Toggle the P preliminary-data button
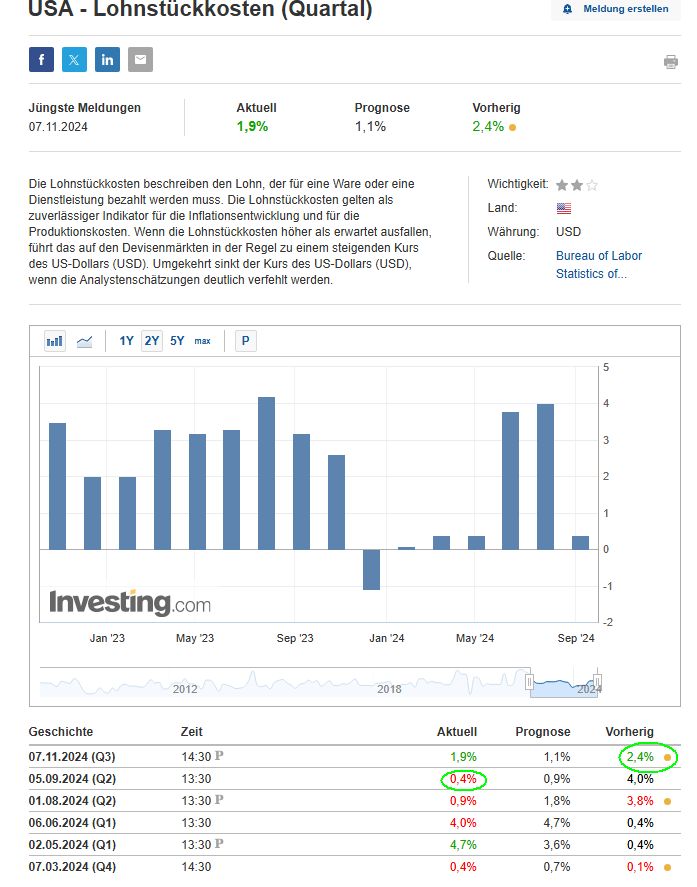The image size is (697, 887). tap(245, 341)
